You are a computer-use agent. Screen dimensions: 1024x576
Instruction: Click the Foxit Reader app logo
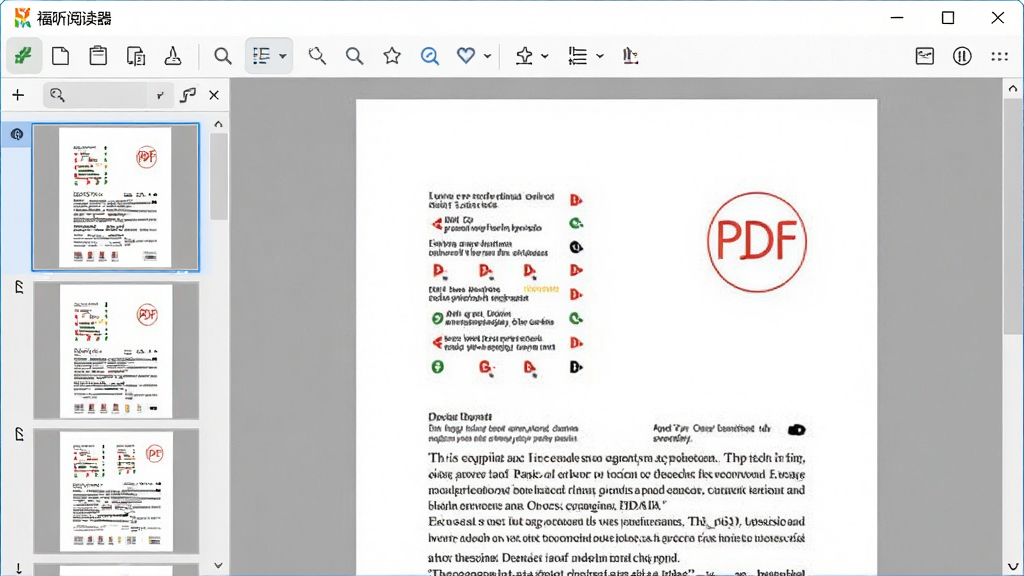tap(23, 18)
